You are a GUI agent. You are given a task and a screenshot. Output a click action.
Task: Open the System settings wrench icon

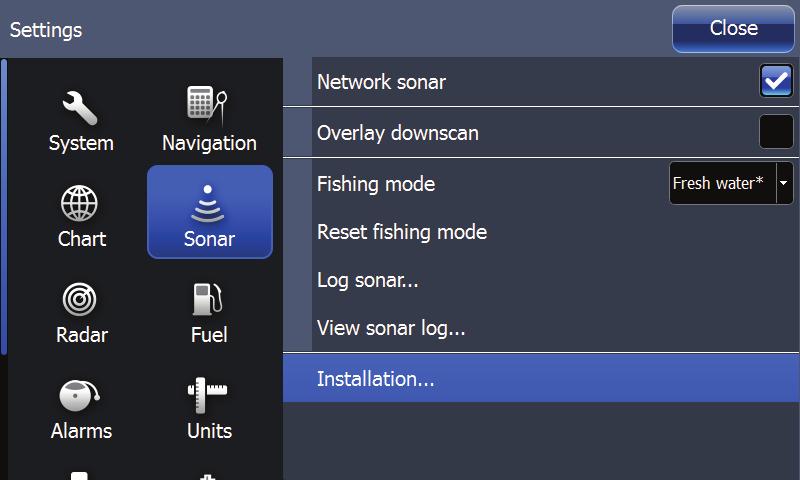click(x=80, y=108)
